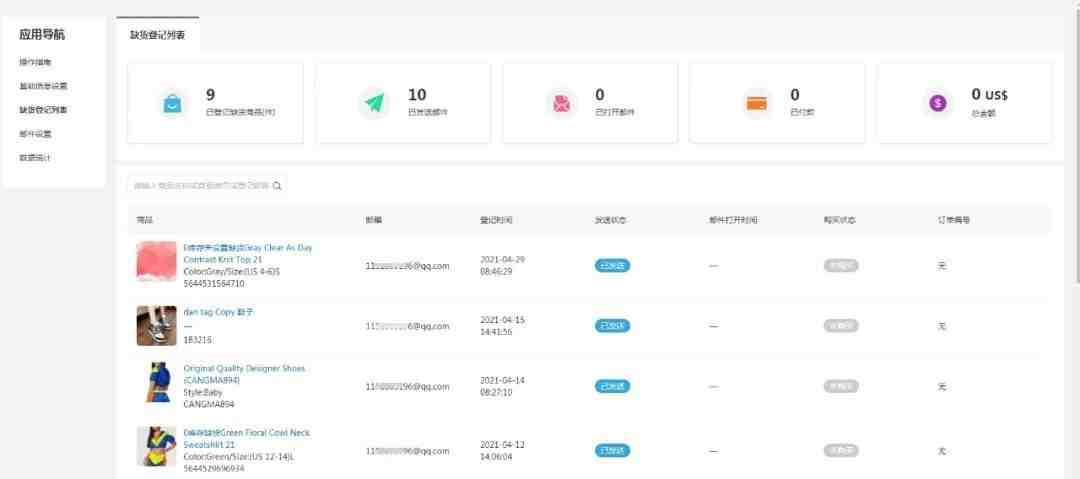Viewport: 1080px width, 479px height.
Task: Click the dan tag Copy sneakers thumbnail
Action: [x=156, y=326]
